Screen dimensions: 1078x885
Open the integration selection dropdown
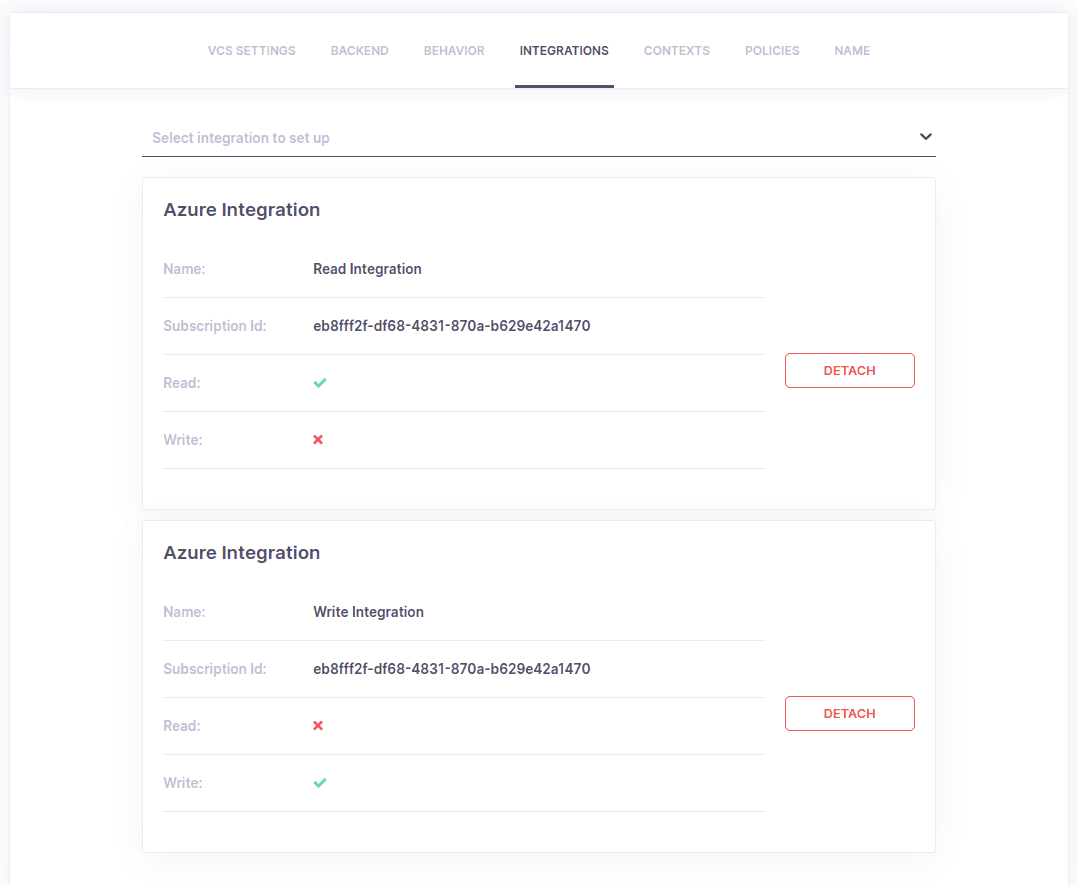coord(539,137)
